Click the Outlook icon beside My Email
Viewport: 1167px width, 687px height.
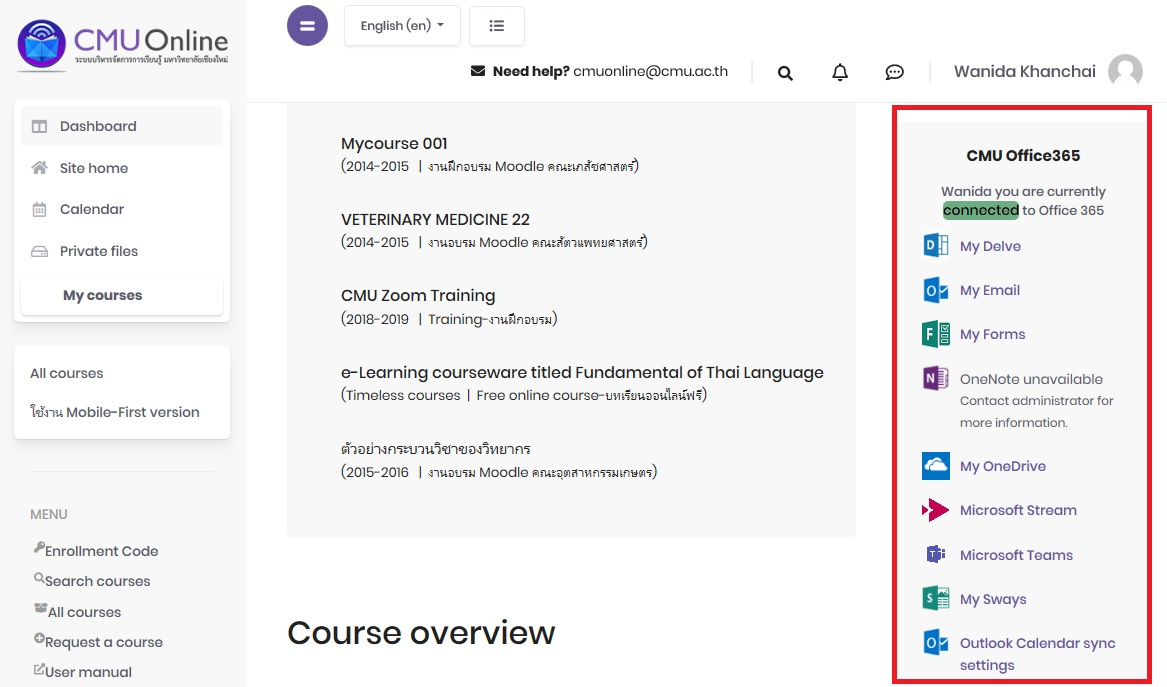point(936,290)
